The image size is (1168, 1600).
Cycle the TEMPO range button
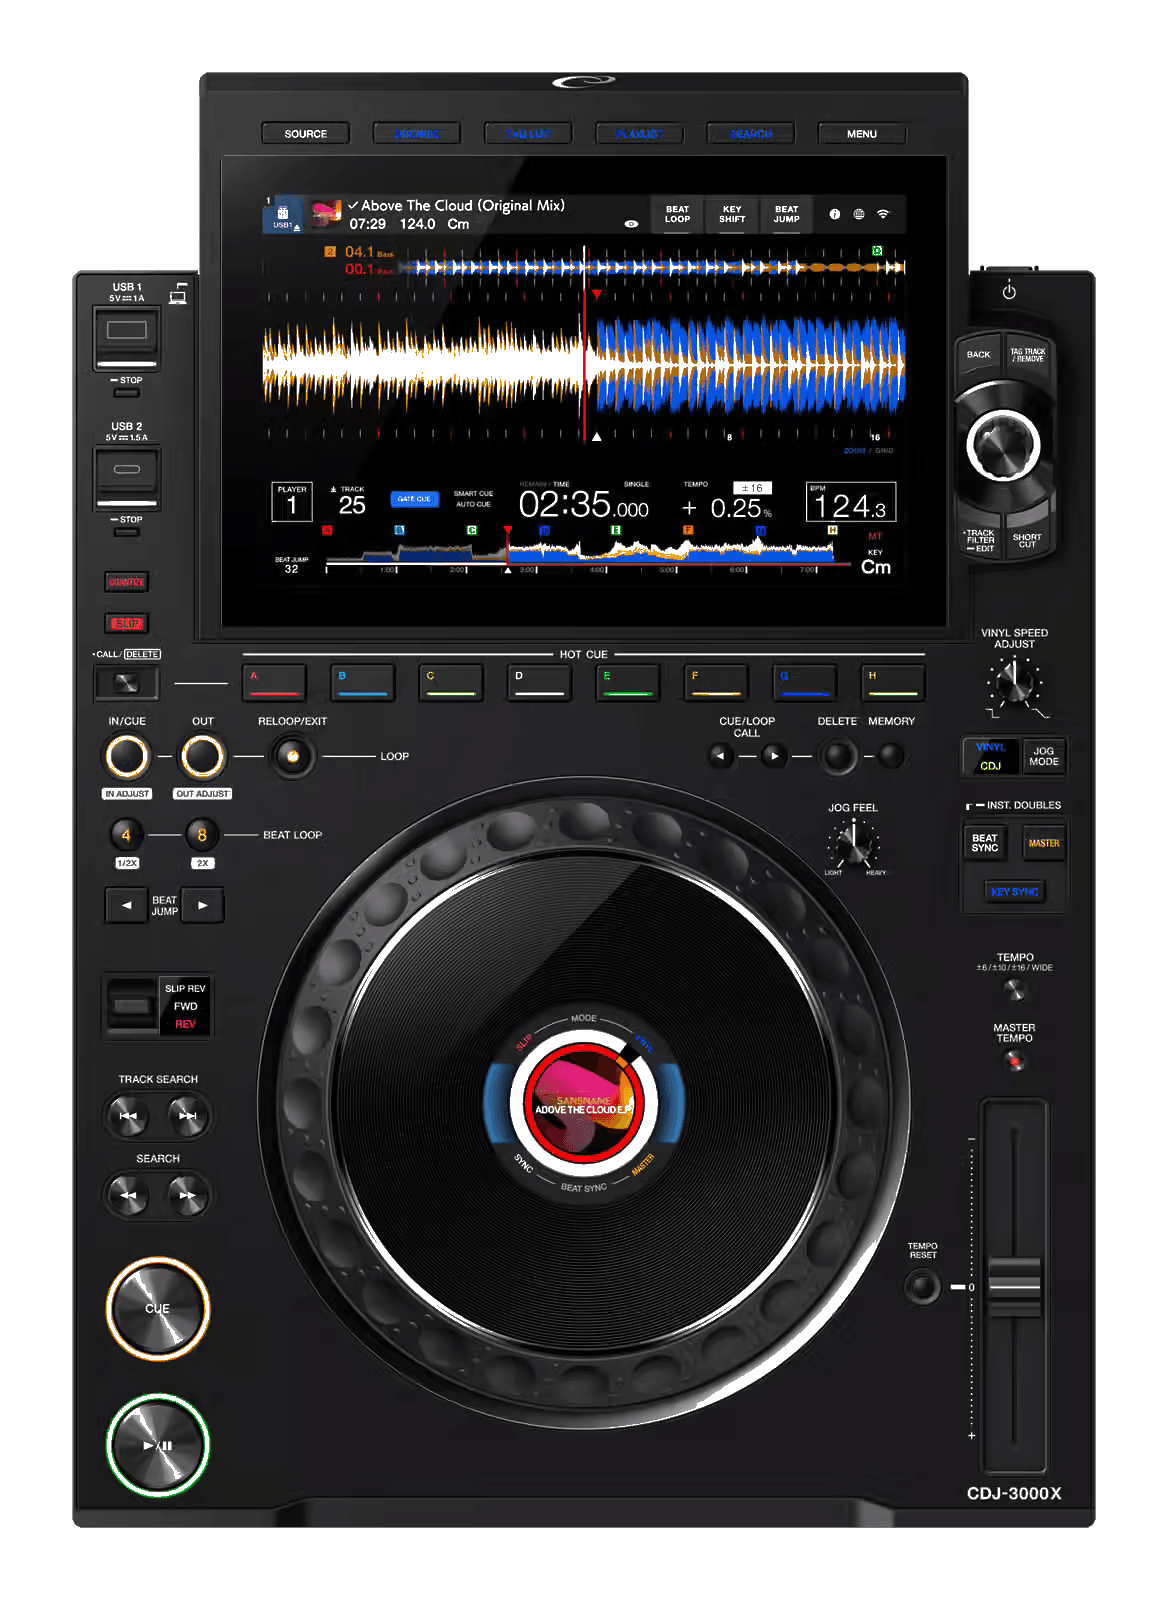1015,990
